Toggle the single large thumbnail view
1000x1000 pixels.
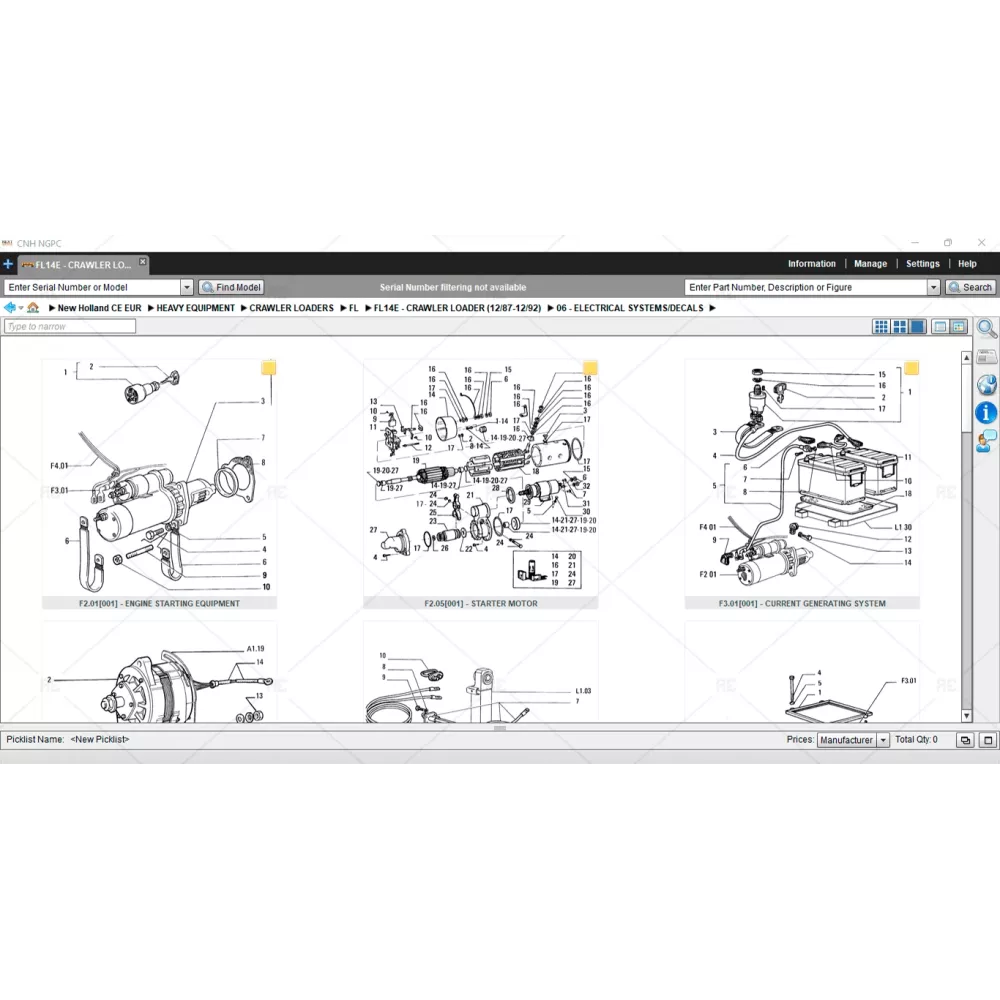(917, 327)
